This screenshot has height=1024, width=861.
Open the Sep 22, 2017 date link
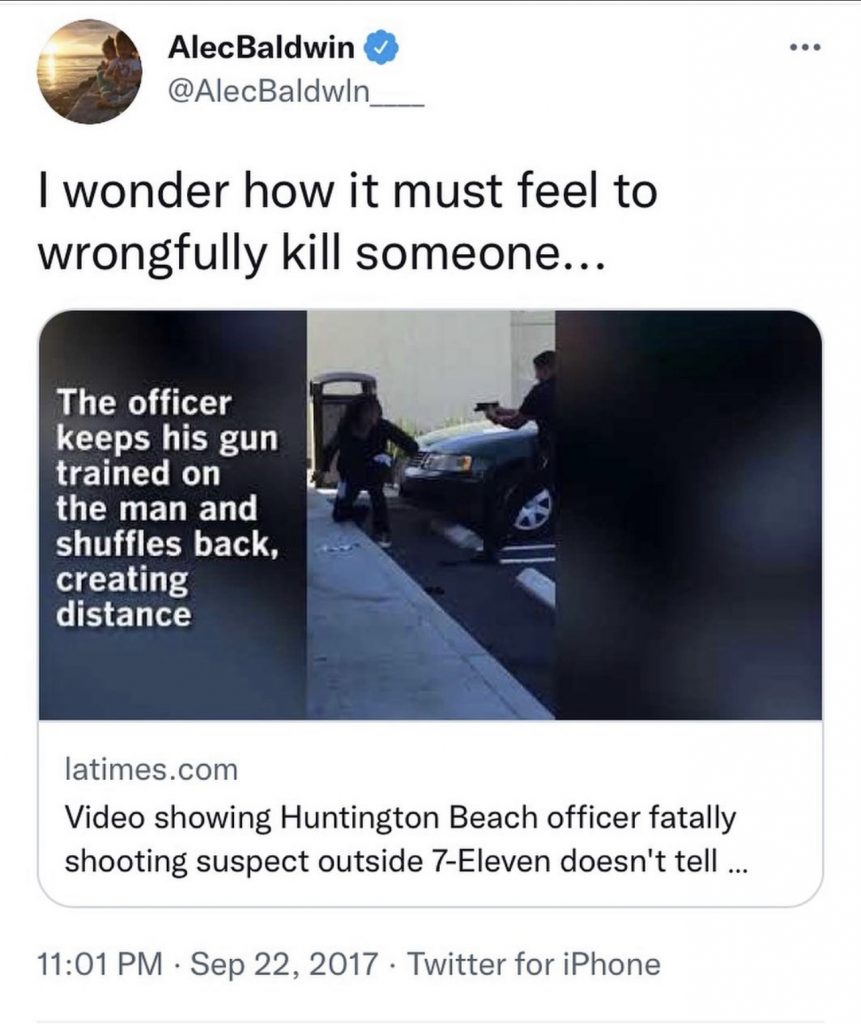pos(284,964)
